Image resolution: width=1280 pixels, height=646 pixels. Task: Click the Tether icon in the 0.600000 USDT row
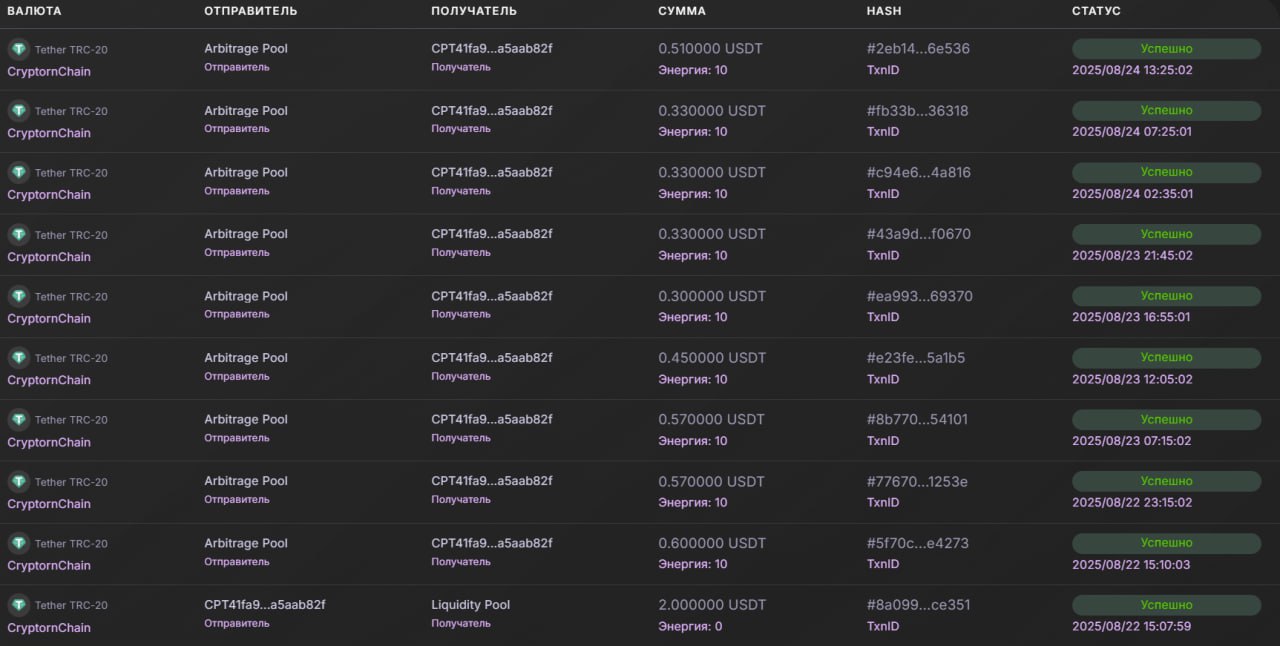19,543
